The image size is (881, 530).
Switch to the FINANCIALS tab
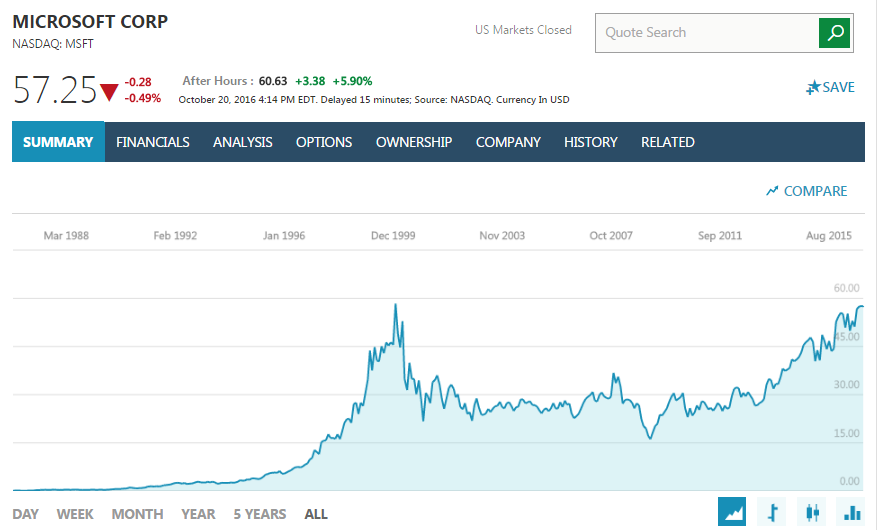[153, 142]
